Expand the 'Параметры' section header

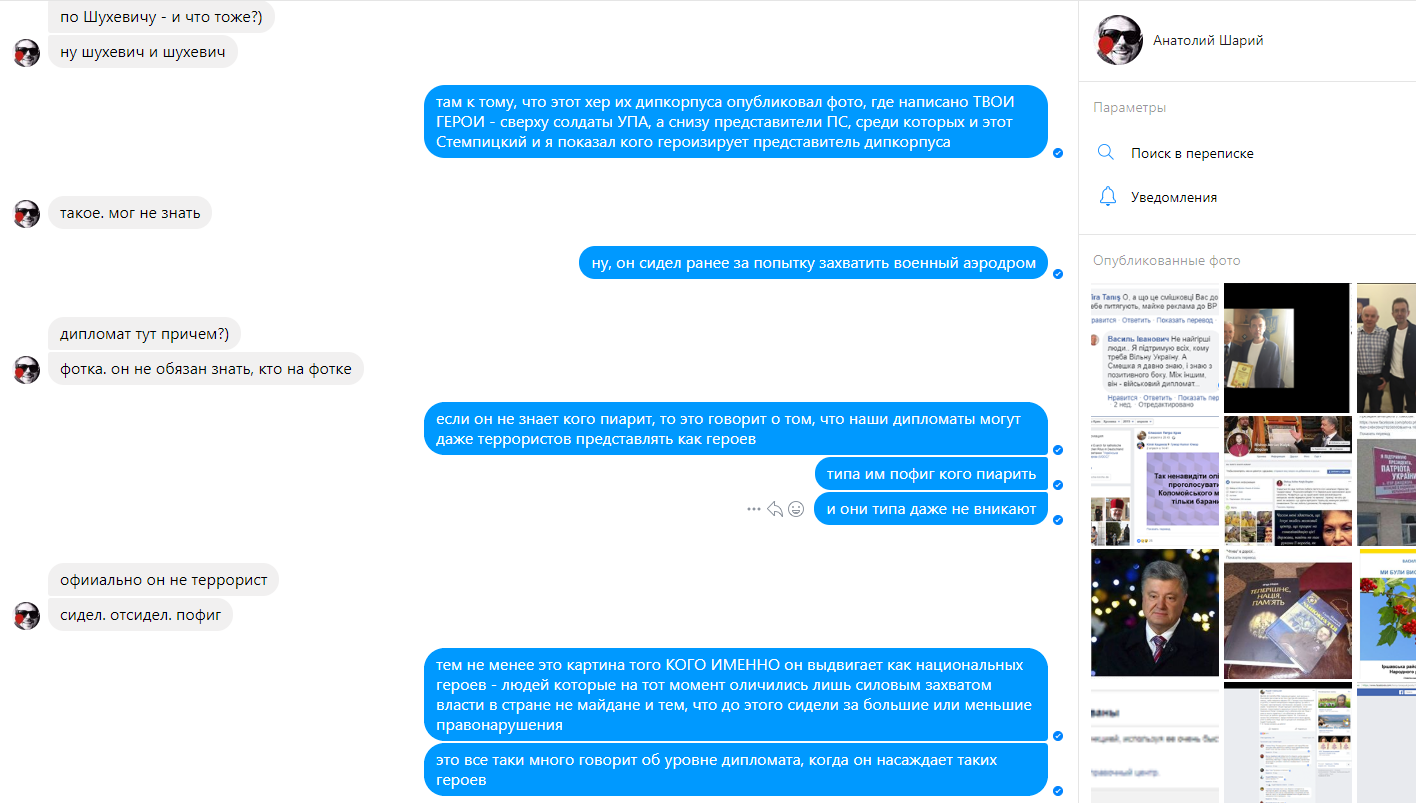pyautogui.click(x=1130, y=107)
